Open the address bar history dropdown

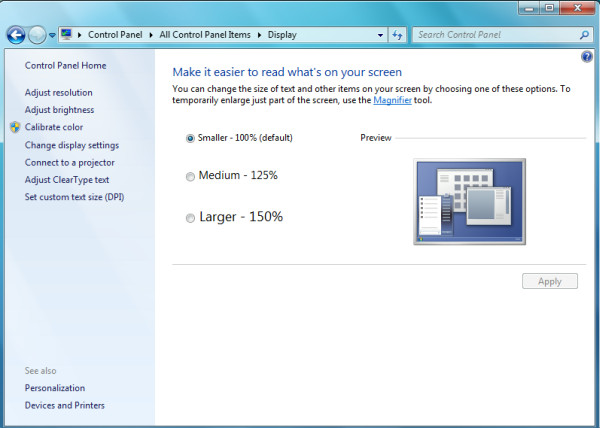[380, 35]
